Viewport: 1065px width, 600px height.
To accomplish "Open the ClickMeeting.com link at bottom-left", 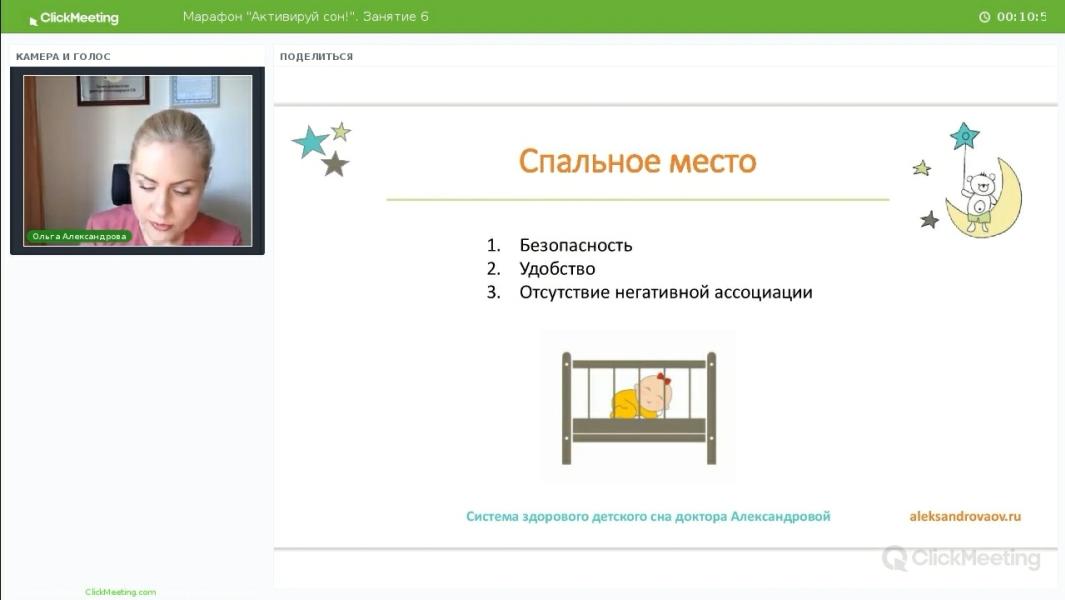I will 120,592.
